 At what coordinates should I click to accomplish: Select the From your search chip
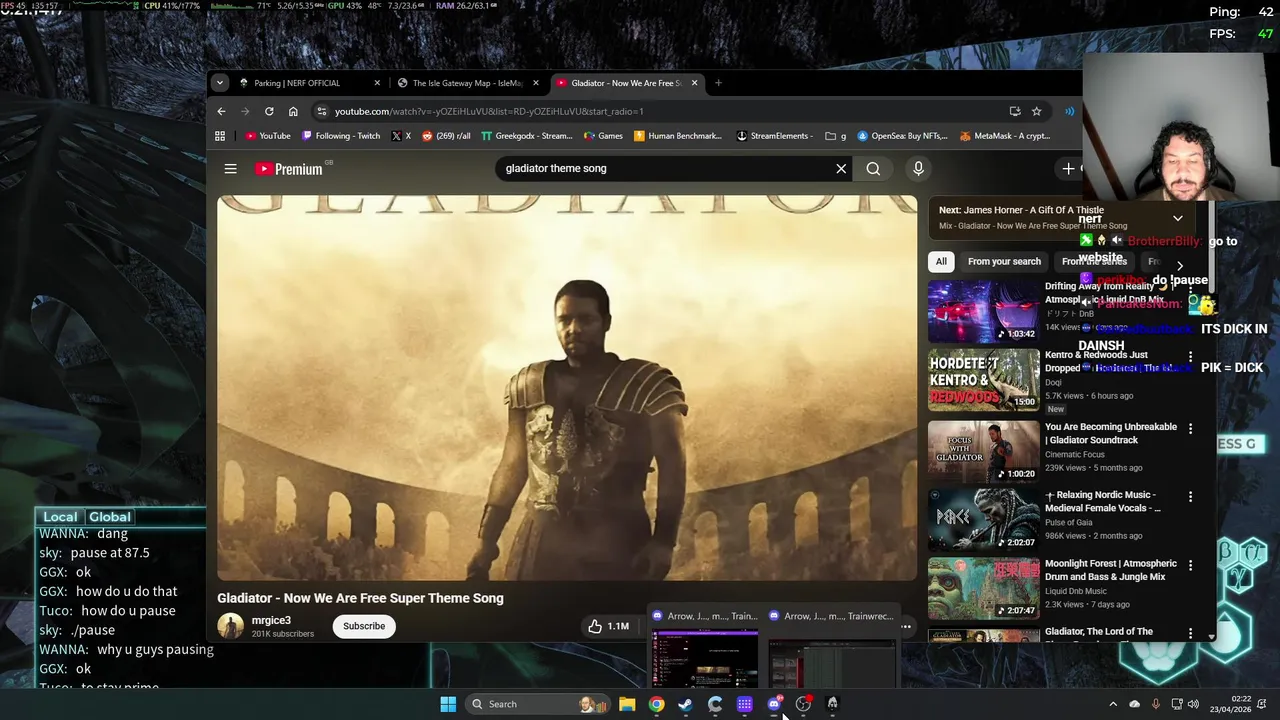pos(1004,261)
